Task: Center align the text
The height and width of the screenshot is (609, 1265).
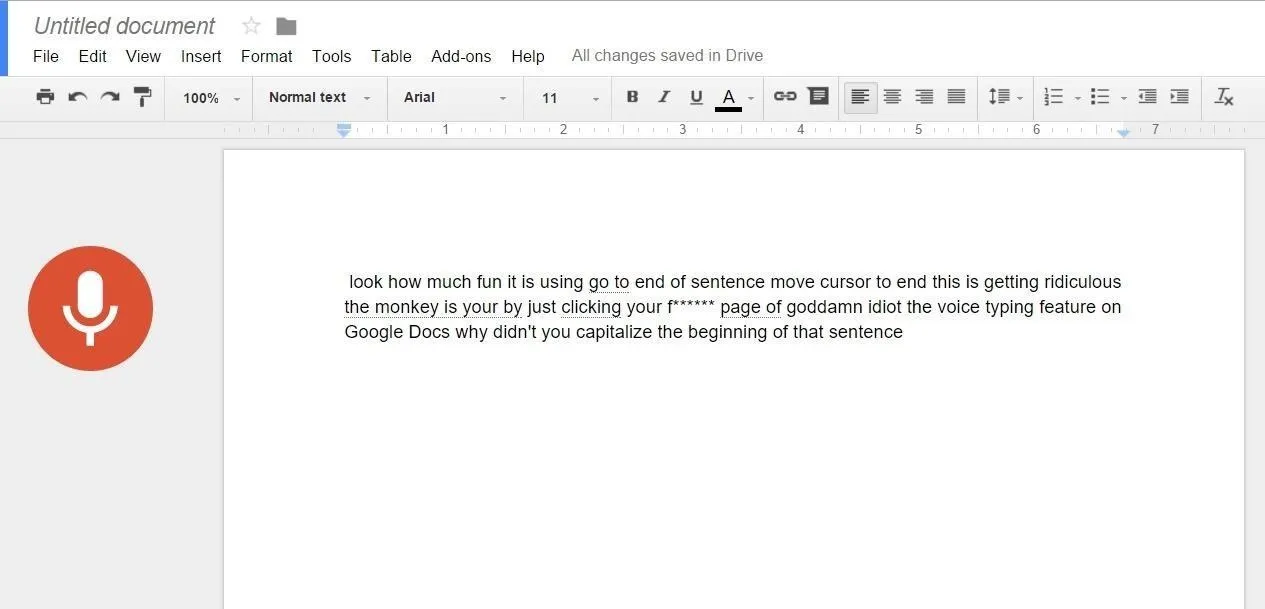Action: point(892,97)
